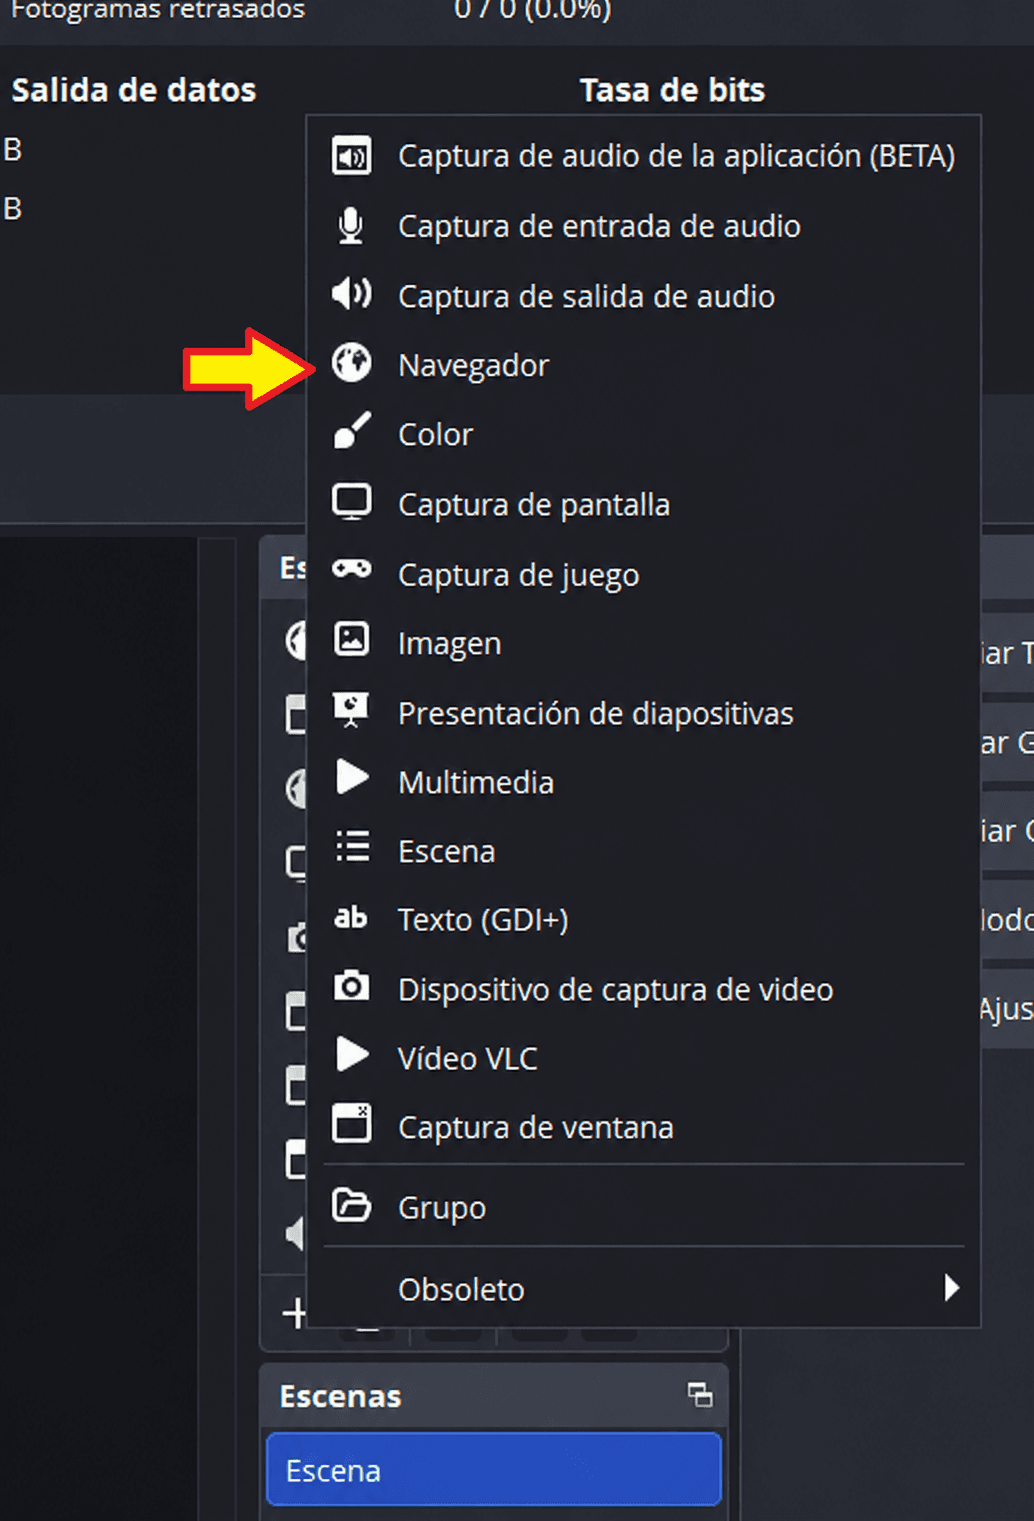This screenshot has height=1521, width=1034.
Task: Click the play icon next to Multimedia
Action: (351, 777)
